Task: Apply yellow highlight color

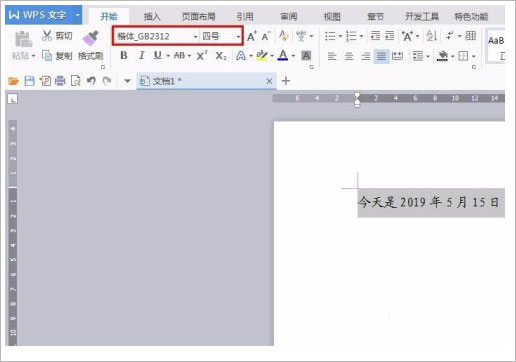Action: [262, 55]
